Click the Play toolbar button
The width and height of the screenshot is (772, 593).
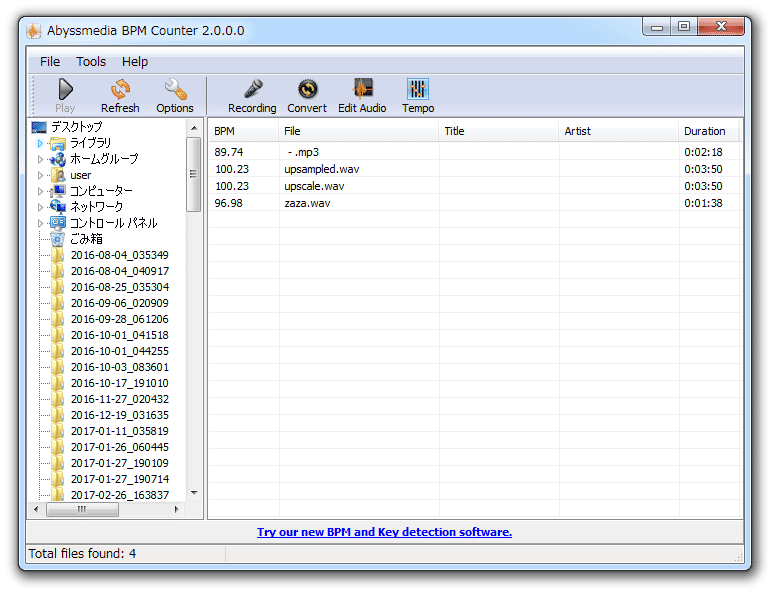point(65,96)
